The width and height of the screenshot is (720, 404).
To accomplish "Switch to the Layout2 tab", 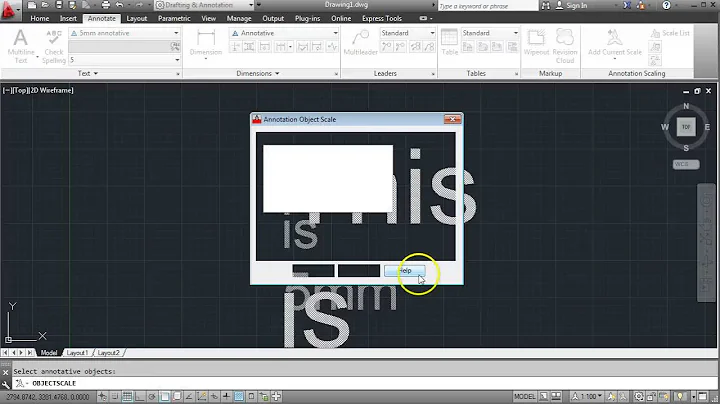I will pos(108,353).
